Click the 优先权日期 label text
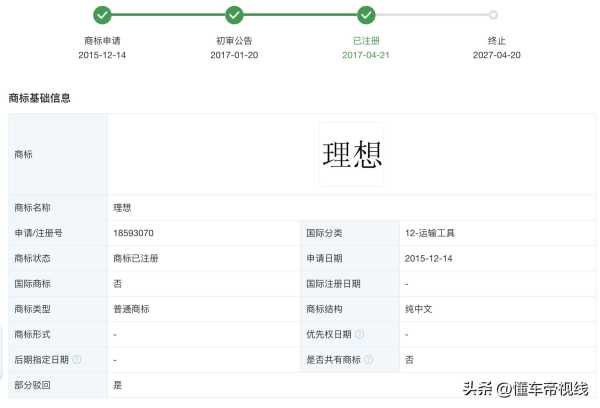The width and height of the screenshot is (600, 408). [329, 334]
